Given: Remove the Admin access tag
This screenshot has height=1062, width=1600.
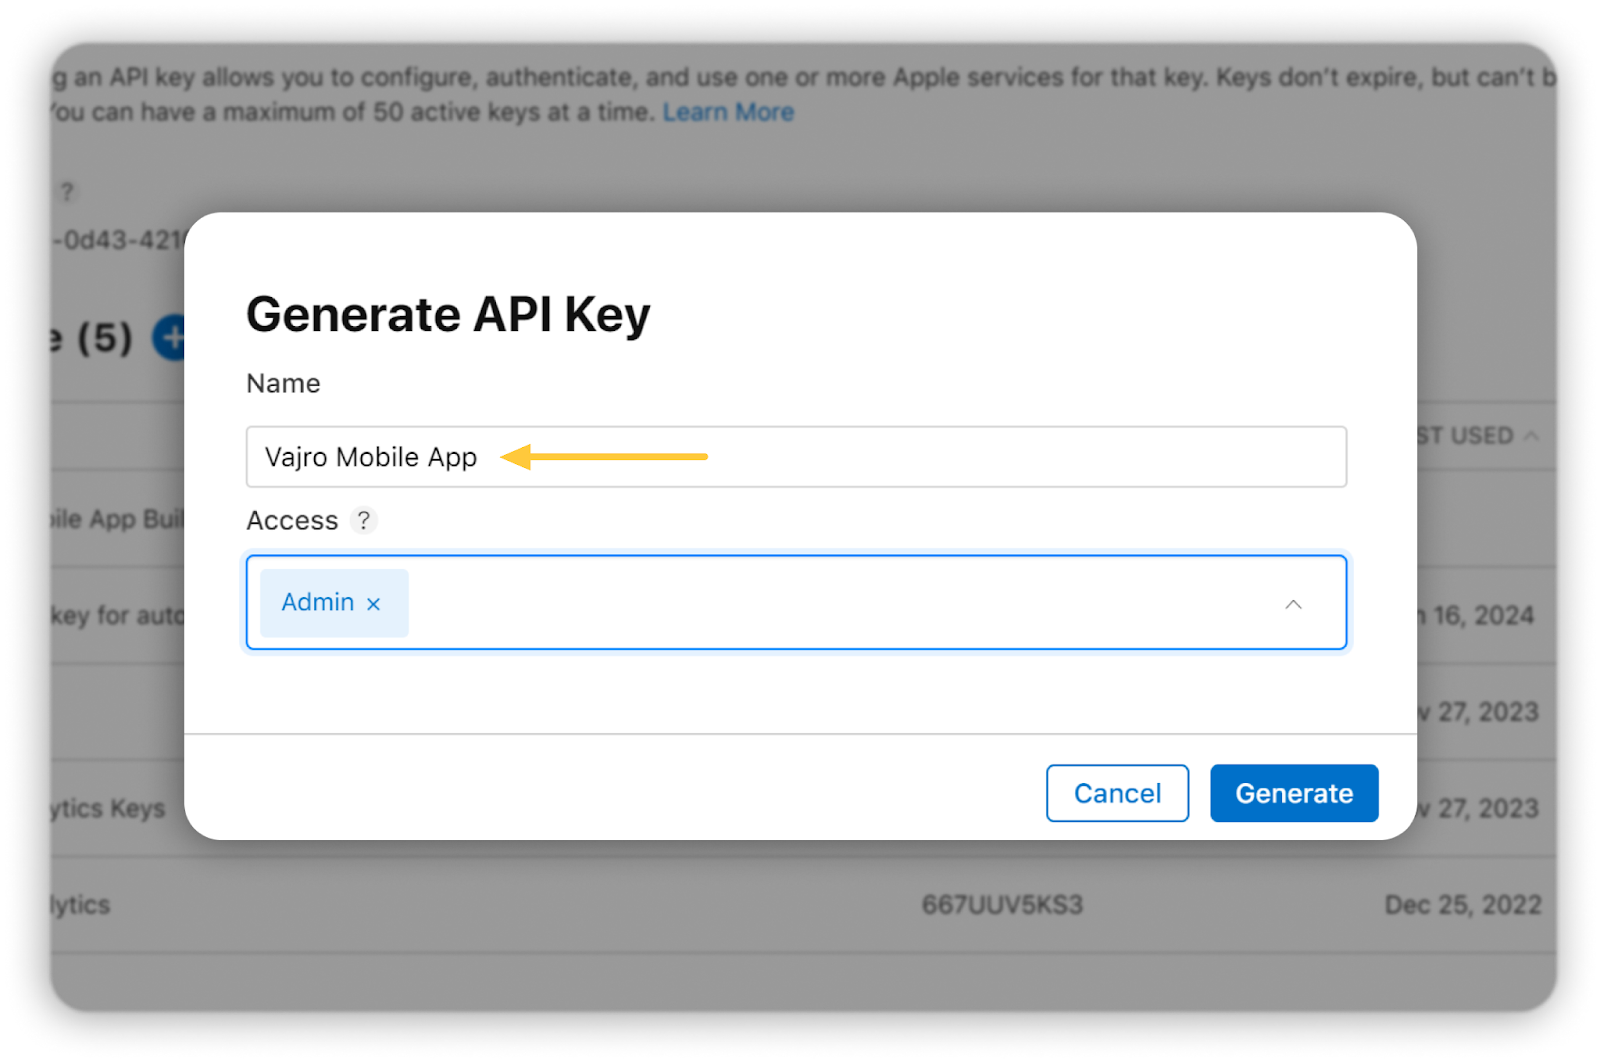Looking at the screenshot, I should click(x=374, y=604).
